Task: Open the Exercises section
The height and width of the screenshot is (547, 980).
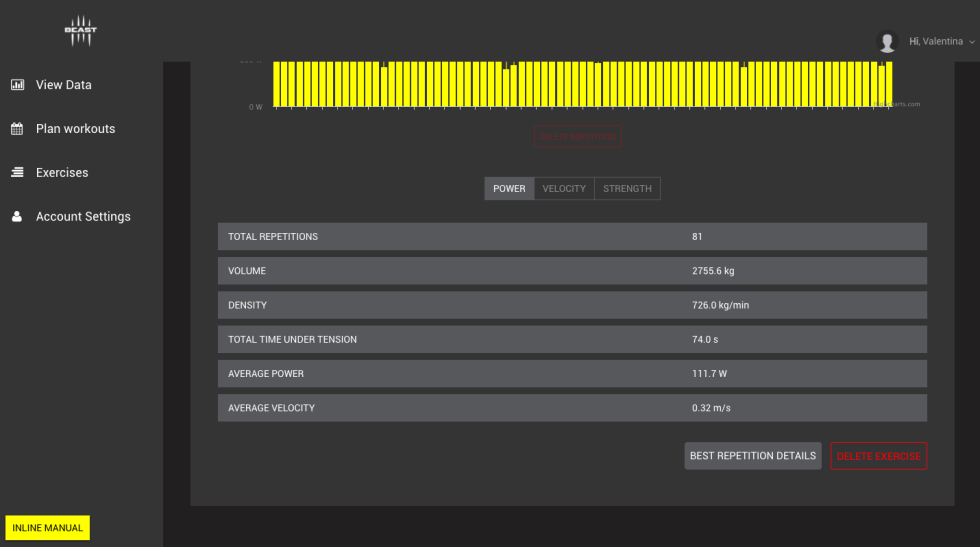Action: 62,173
